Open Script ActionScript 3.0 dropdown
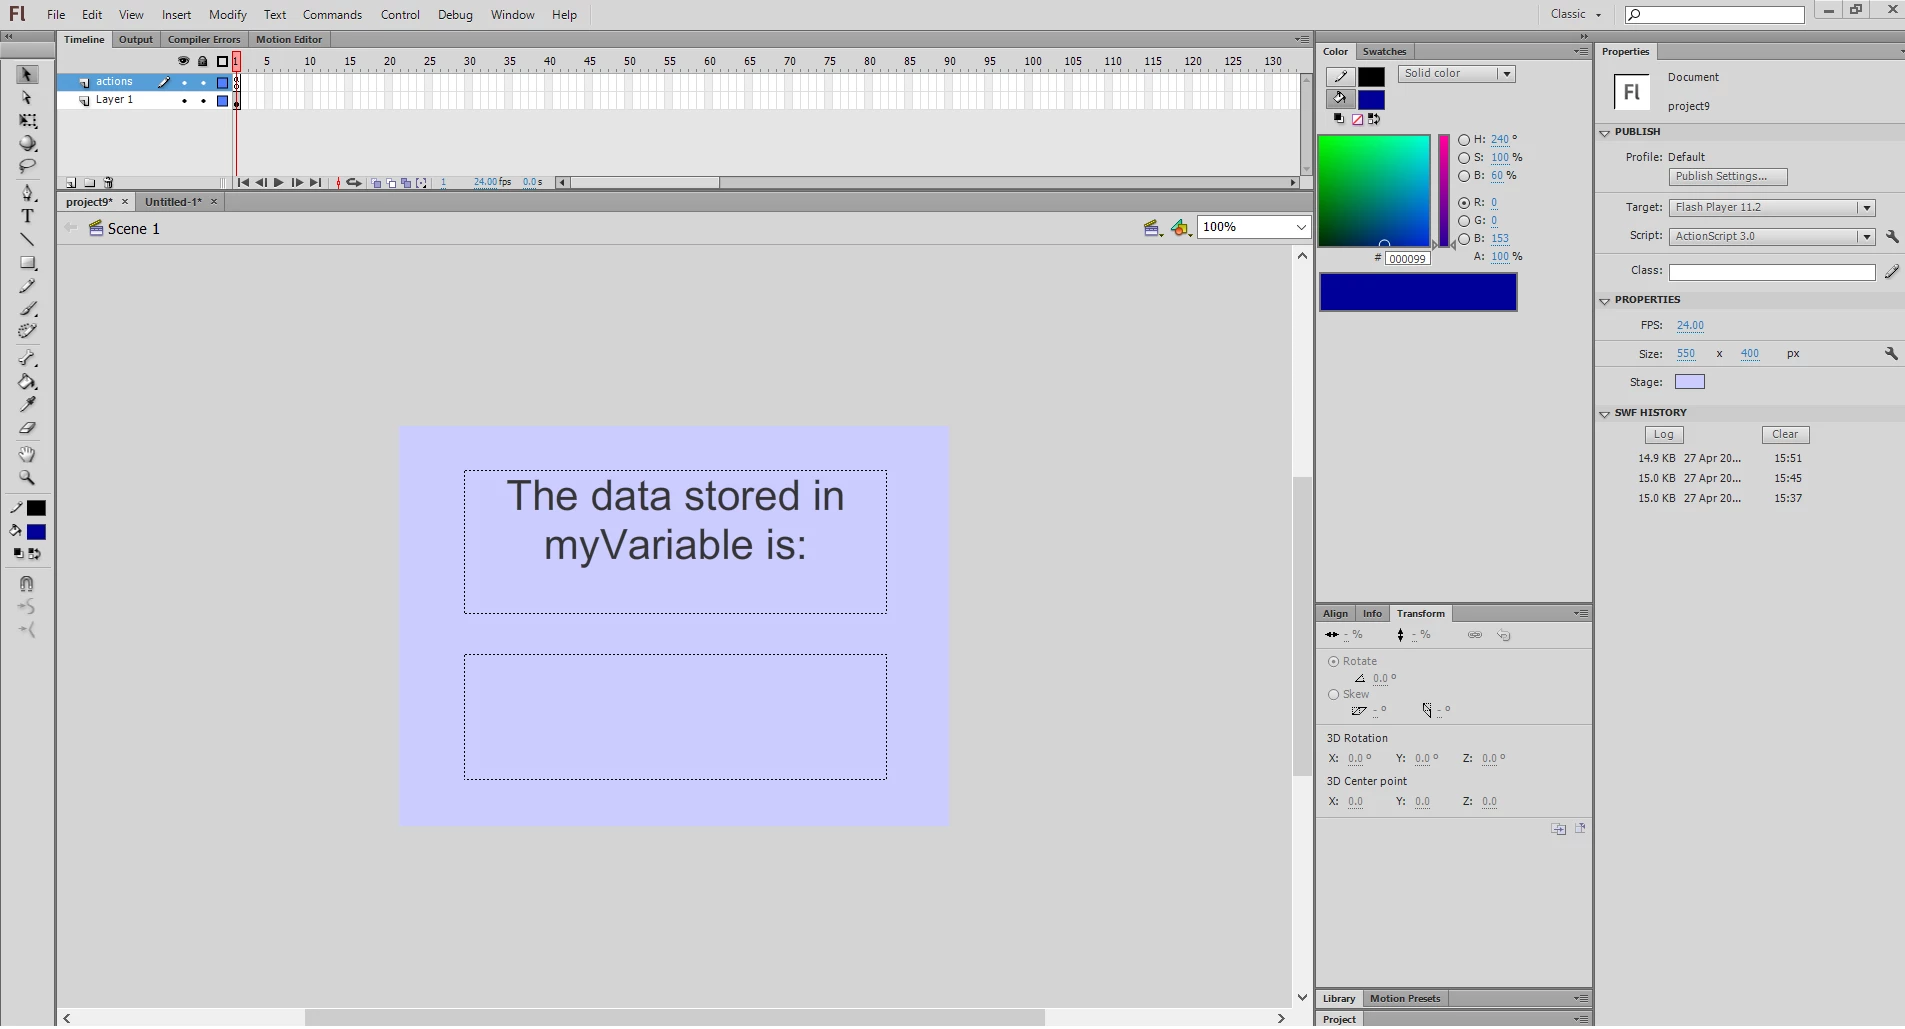This screenshot has height=1029, width=1905. tap(1771, 237)
